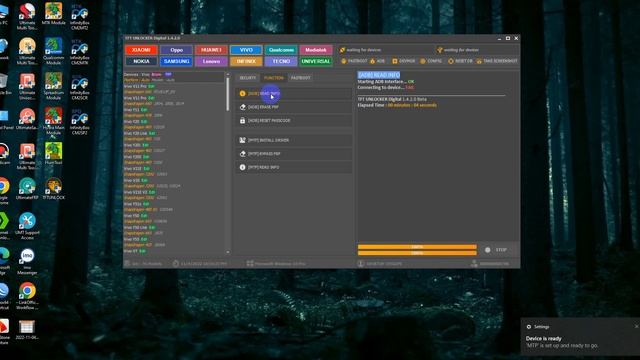
Task: Open the UMT Support Access desktop icon
Action: (27, 226)
